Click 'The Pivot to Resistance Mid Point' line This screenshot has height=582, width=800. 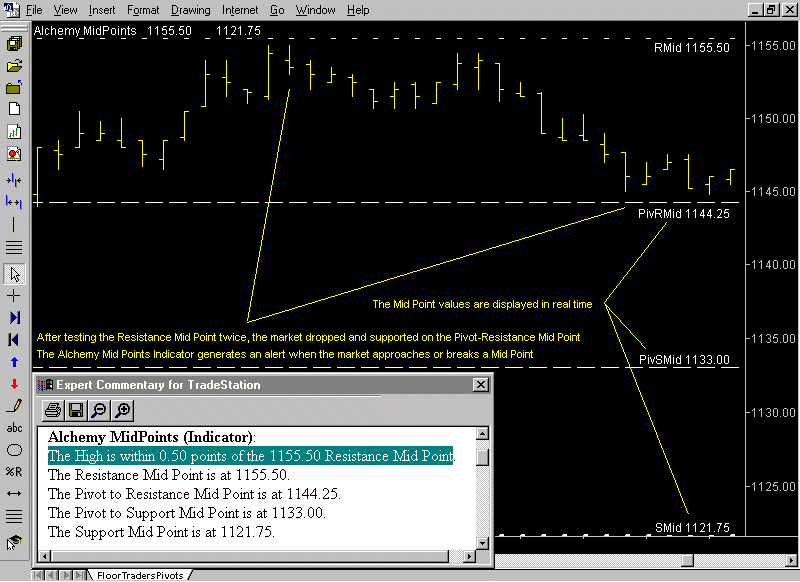[194, 494]
